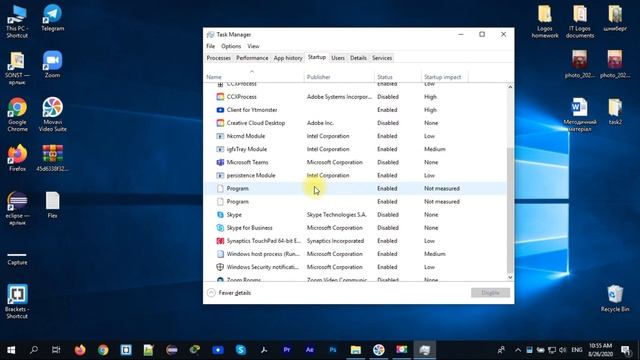Select CCXProcess row from Adobe Systems
The width and height of the screenshot is (640, 360).
(355, 97)
